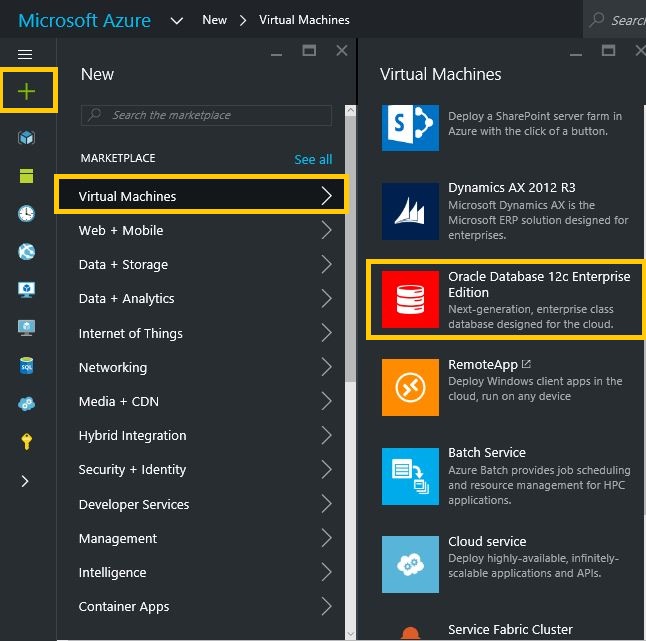The height and width of the screenshot is (641, 646).
Task: Open the clock recent icon in sidebar
Action: [27, 213]
